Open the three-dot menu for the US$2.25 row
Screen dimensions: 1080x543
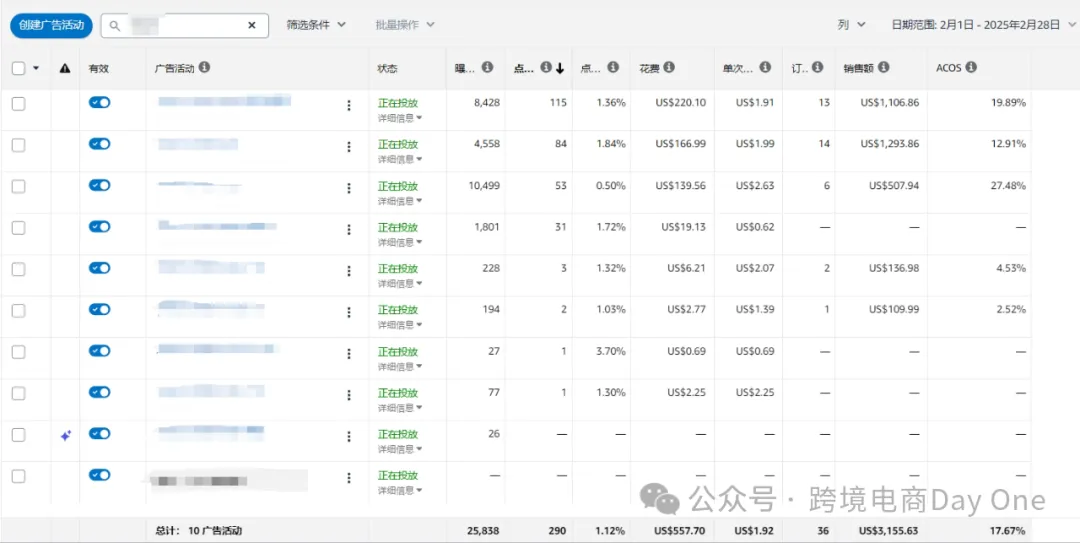click(x=349, y=395)
